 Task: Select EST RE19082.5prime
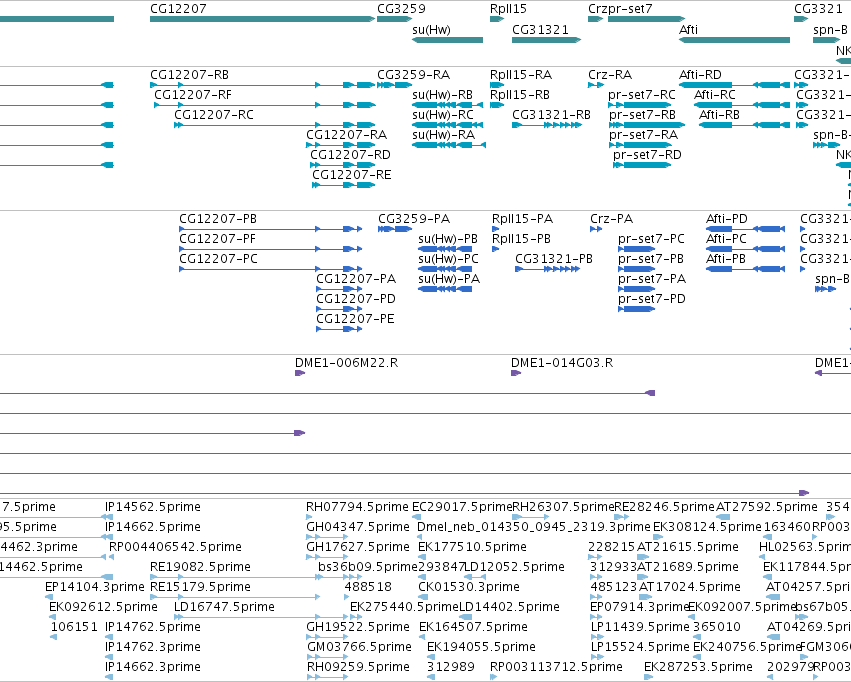coord(234,578)
